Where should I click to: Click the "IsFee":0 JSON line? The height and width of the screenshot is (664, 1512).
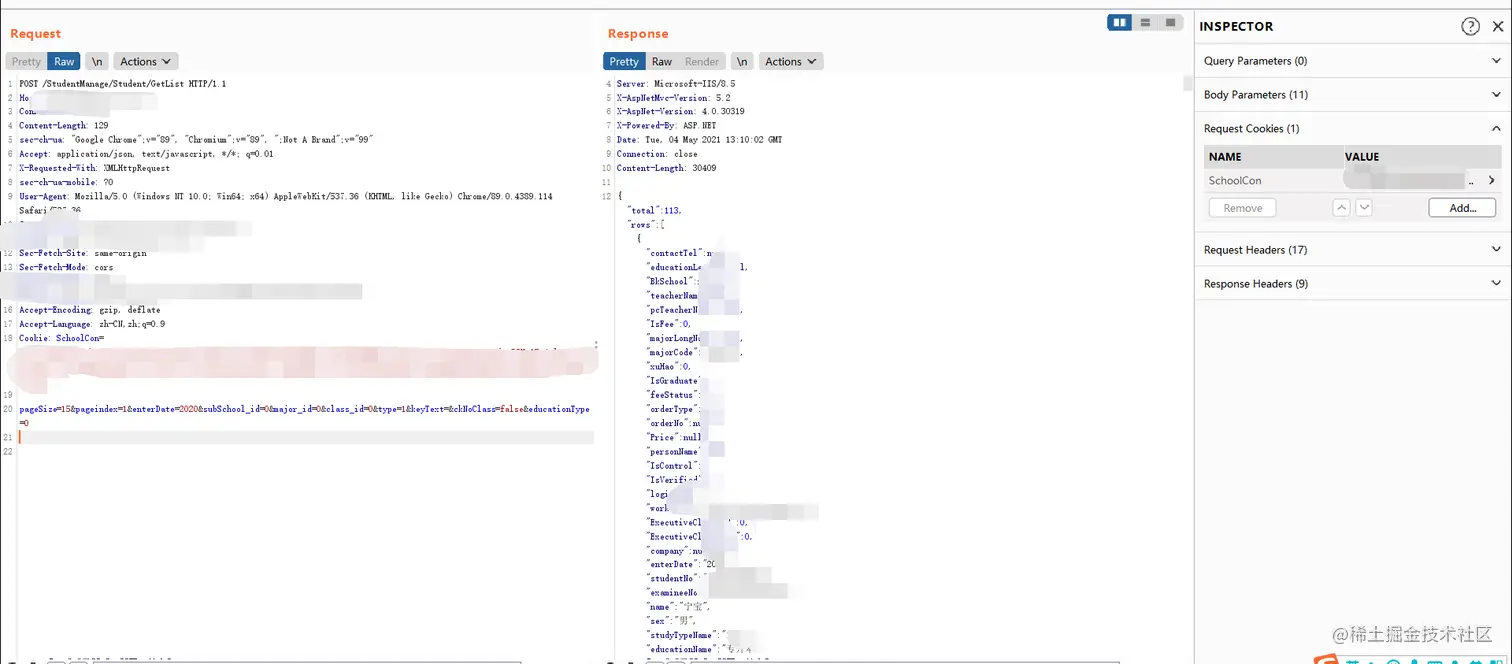(669, 324)
